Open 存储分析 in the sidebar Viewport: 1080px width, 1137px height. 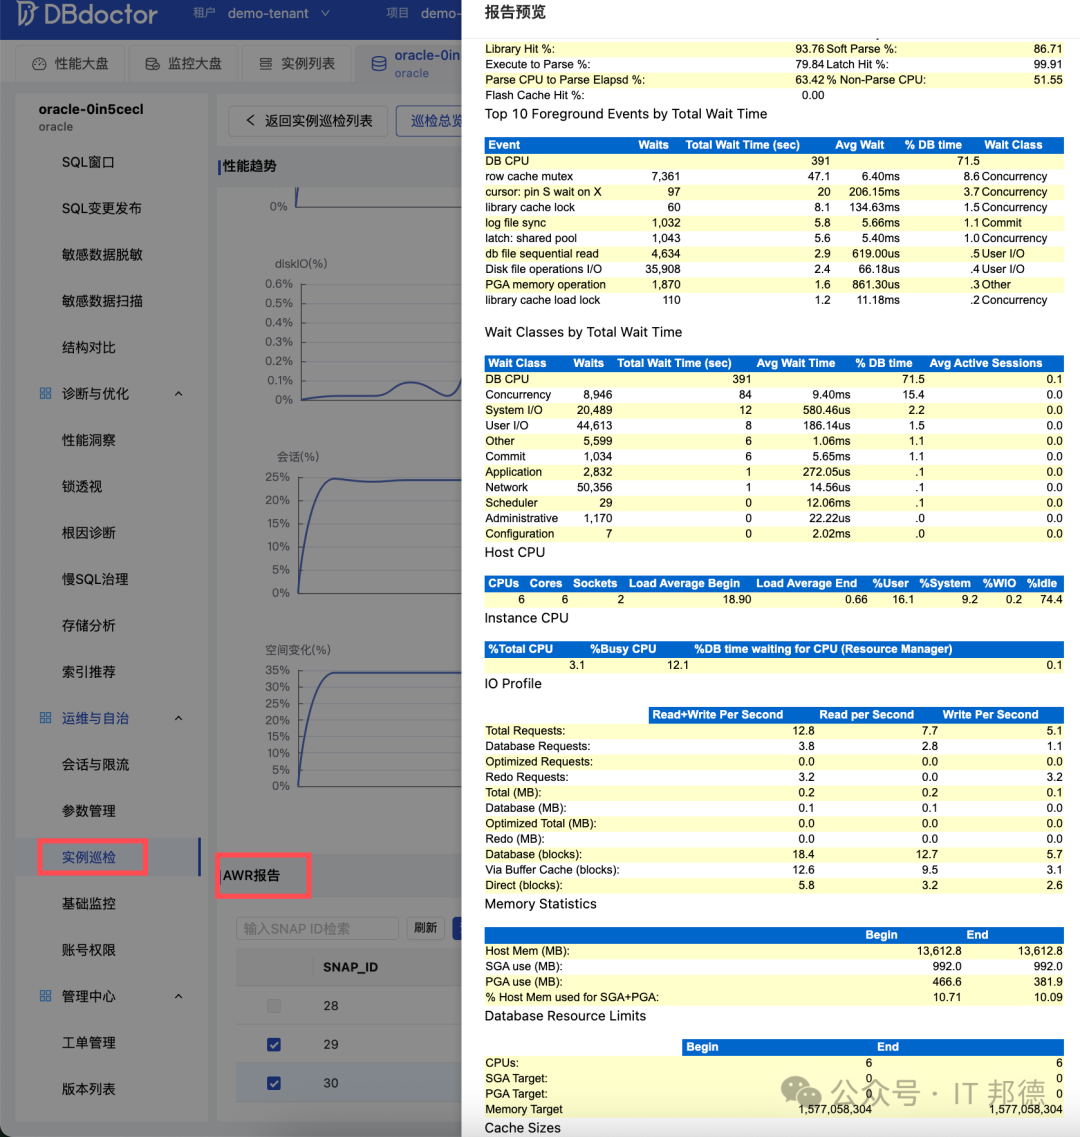[88, 626]
